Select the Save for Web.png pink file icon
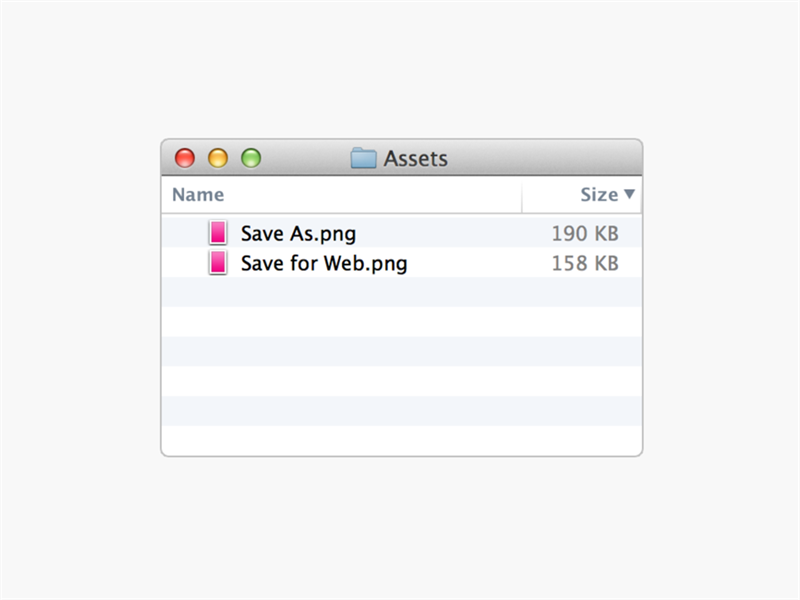The width and height of the screenshot is (800, 600). click(218, 263)
